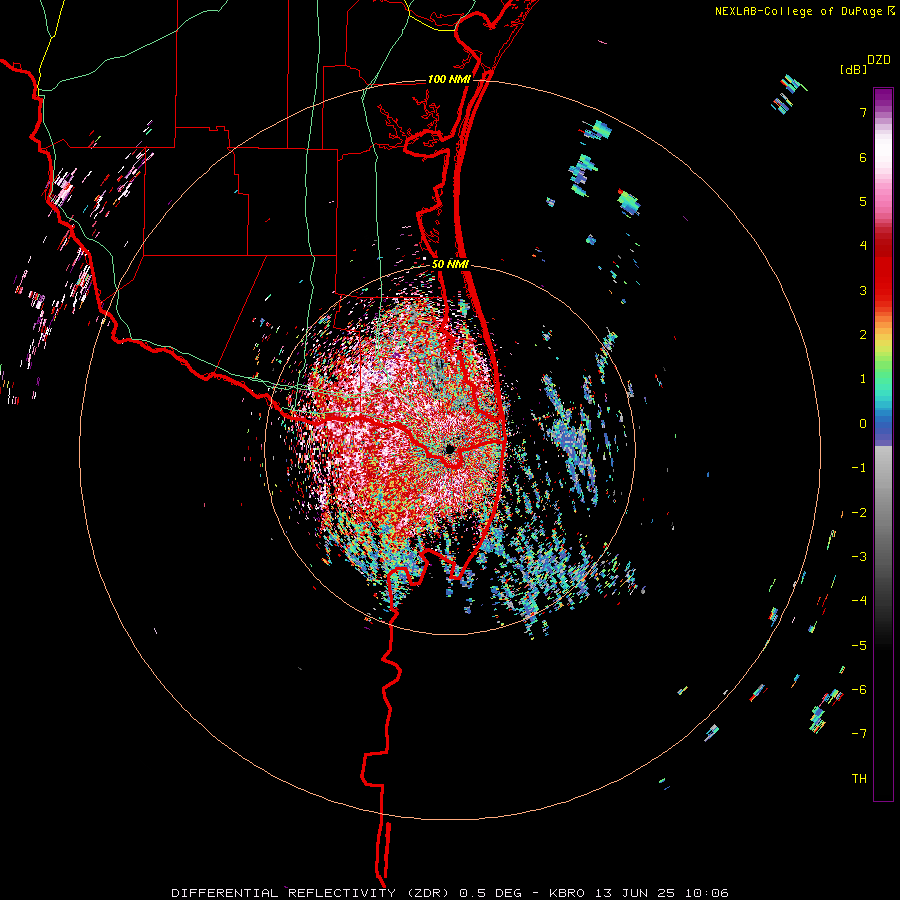Viewport: 900px width, 900px height.
Task: Click the -2 value on the color scale
Action: click(859, 513)
